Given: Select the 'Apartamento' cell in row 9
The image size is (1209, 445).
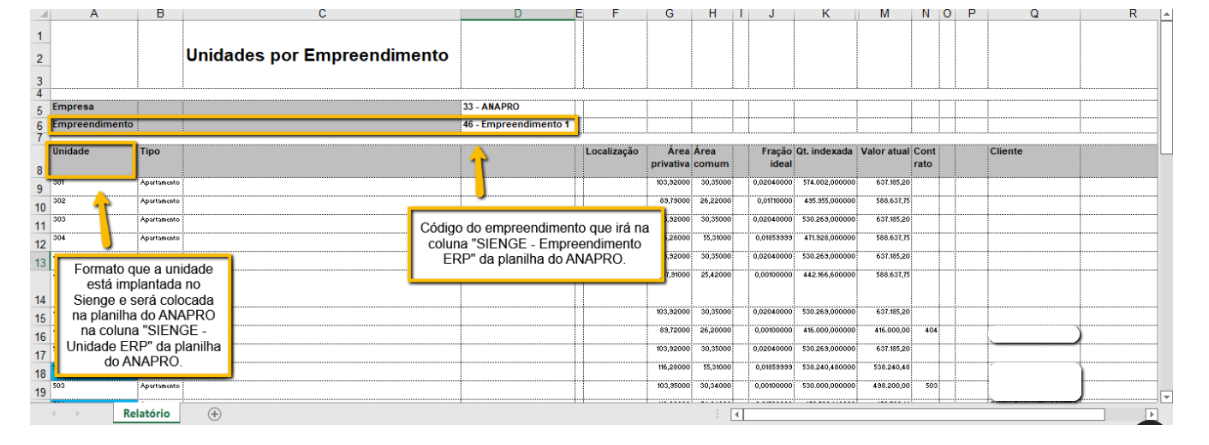Looking at the screenshot, I should pos(159,188).
